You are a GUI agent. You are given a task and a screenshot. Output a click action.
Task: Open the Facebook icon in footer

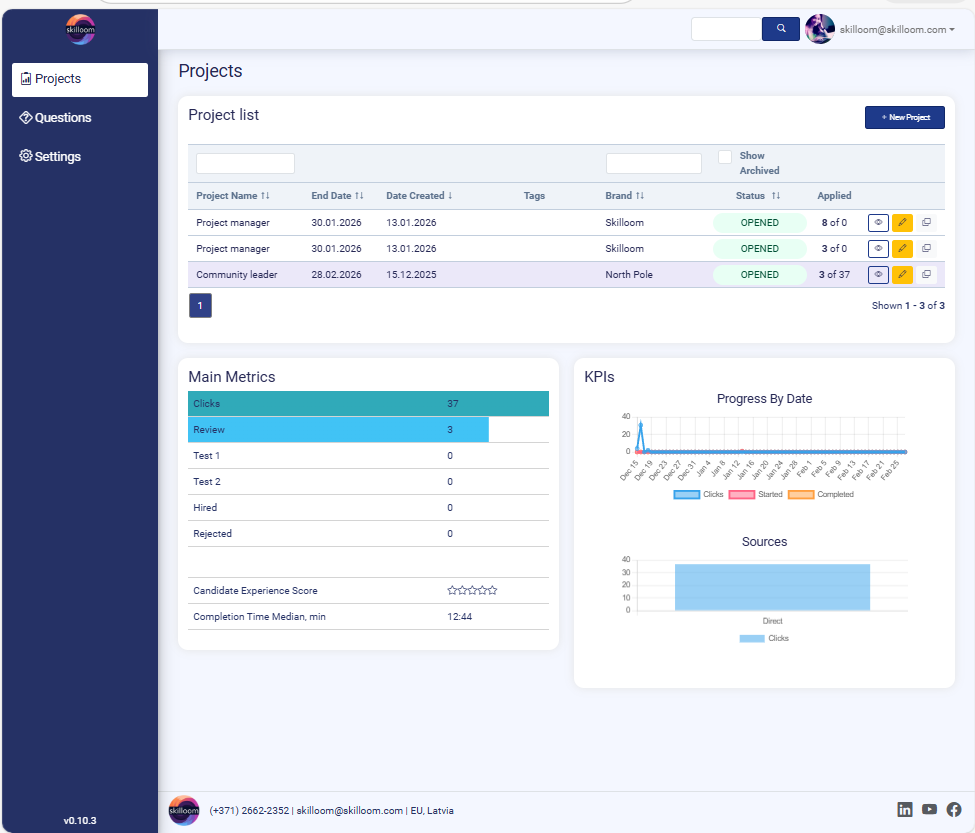coord(954,810)
